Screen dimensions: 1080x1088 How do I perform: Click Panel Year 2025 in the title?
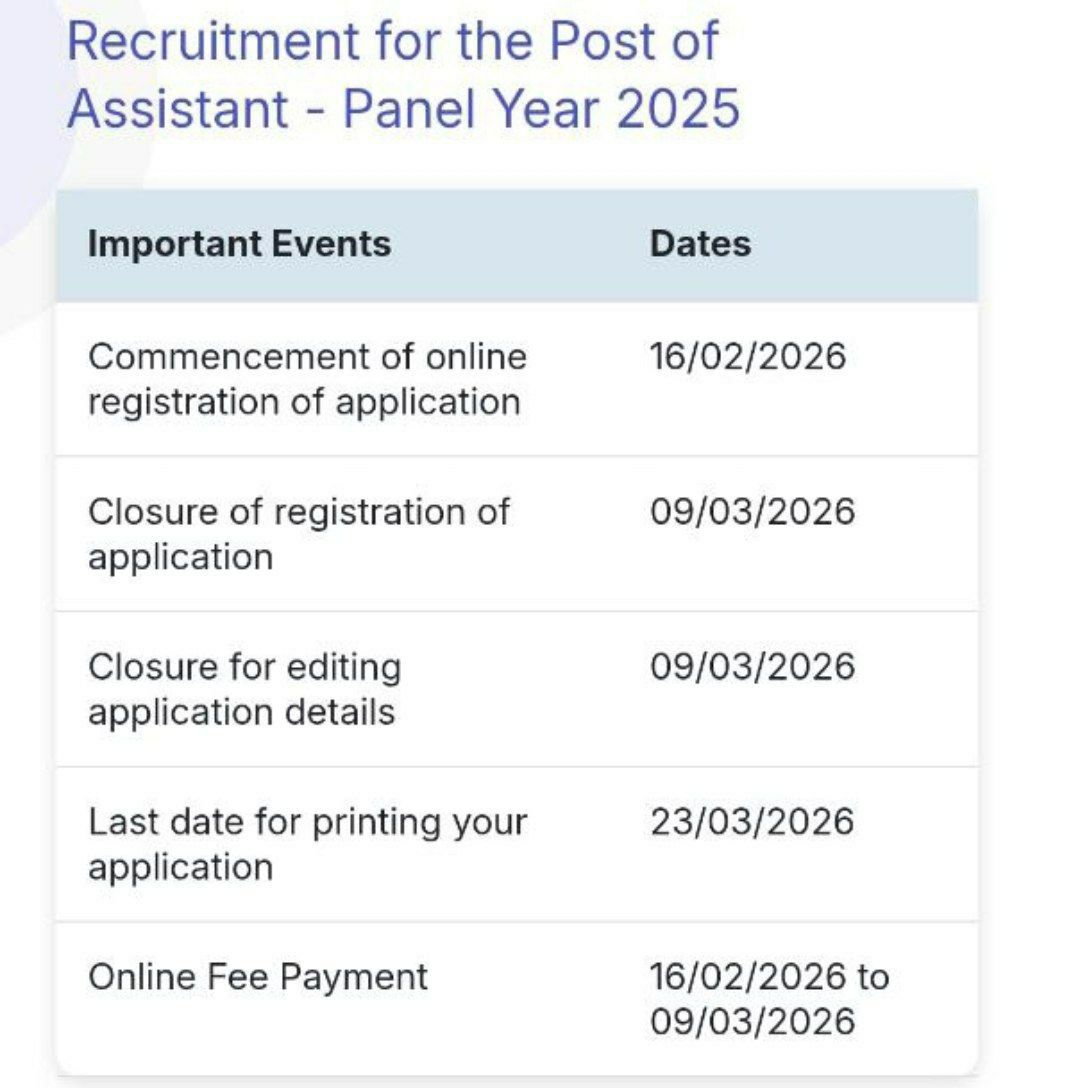[x=541, y=108]
